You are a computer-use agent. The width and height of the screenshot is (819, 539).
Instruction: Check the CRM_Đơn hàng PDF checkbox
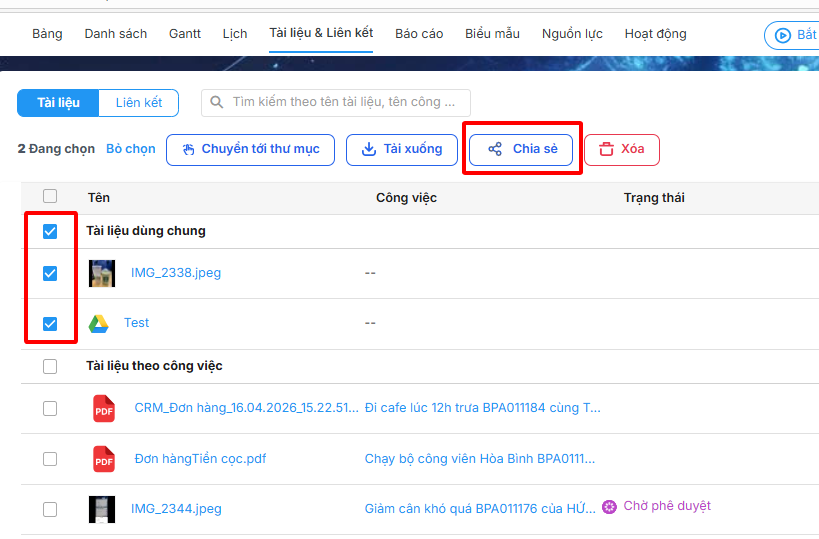point(50,408)
